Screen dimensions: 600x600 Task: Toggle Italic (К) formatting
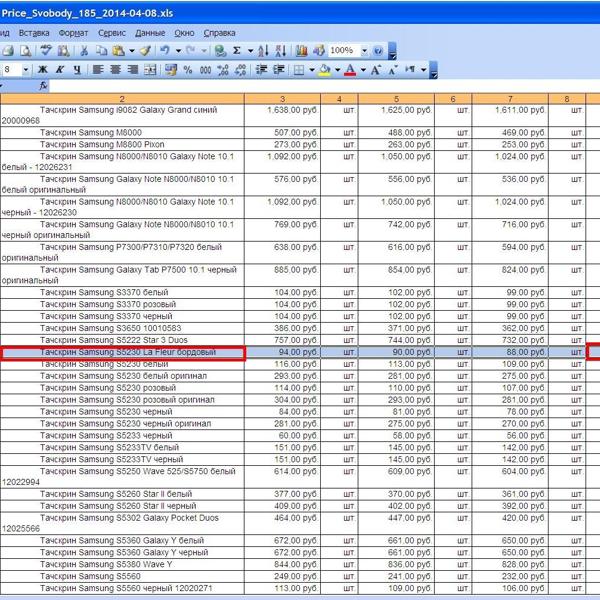60,70
